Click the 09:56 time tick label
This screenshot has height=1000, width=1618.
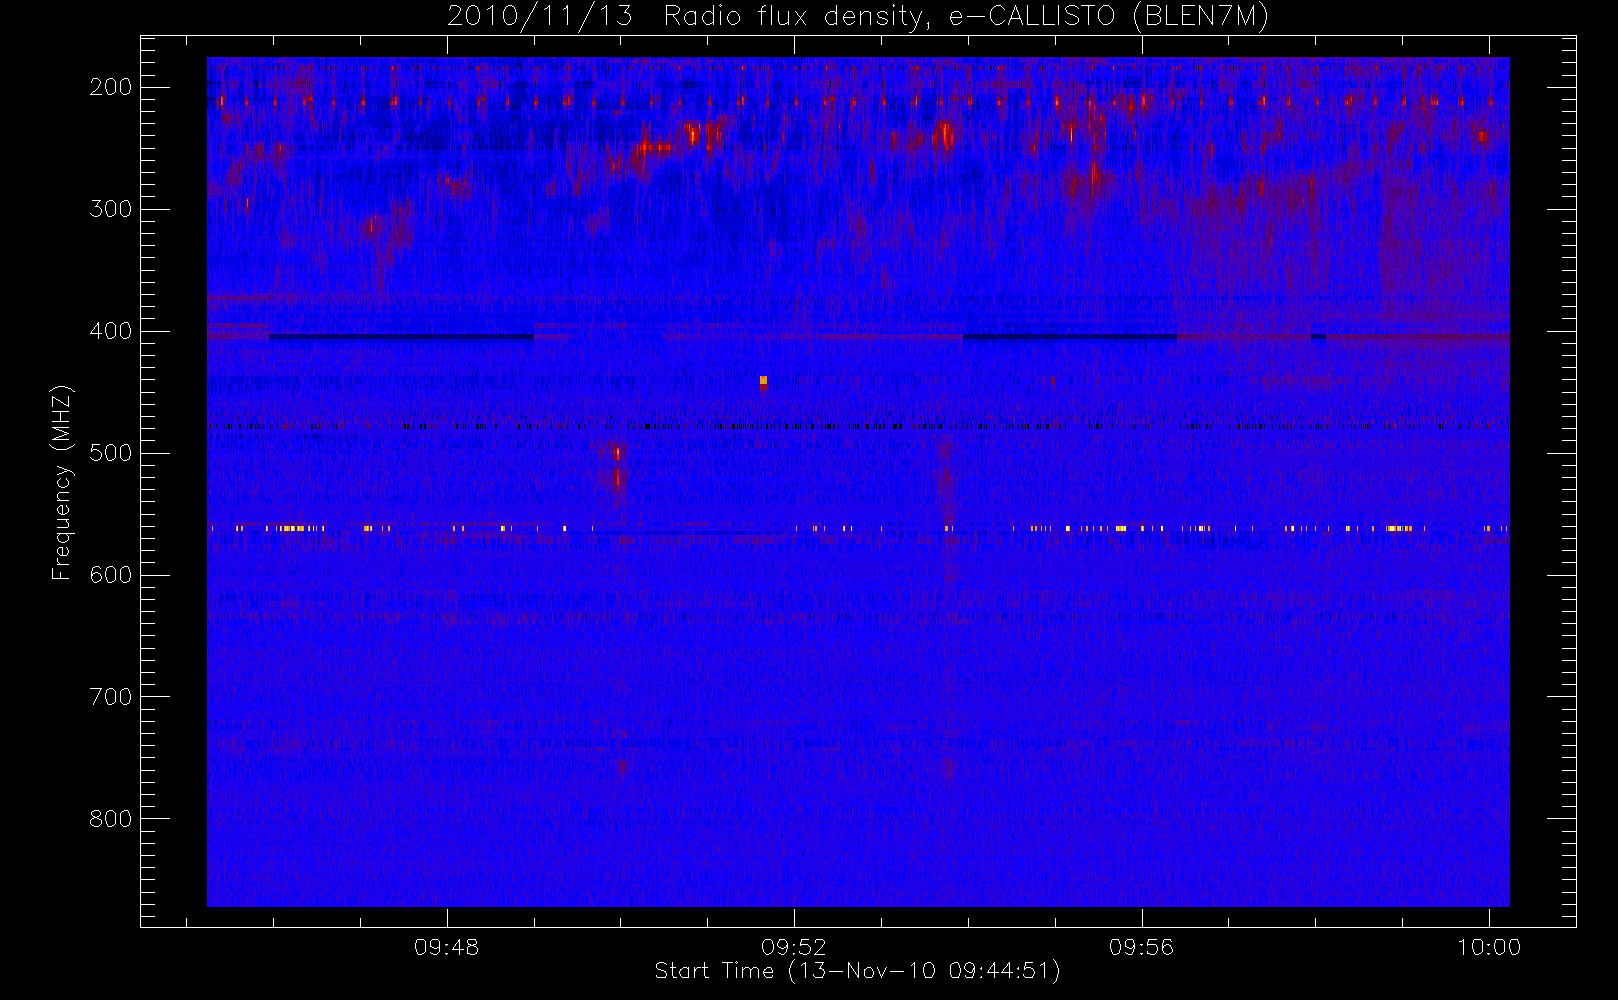click(x=1141, y=947)
